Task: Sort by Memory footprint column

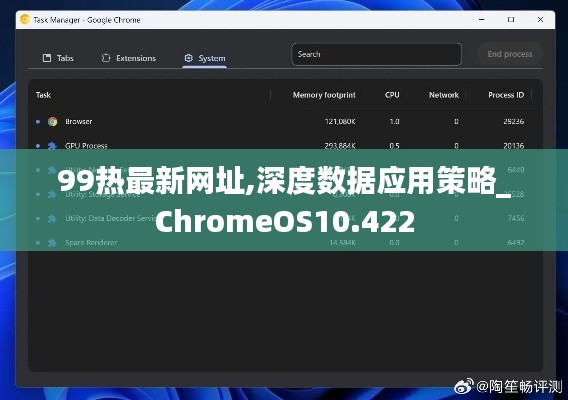Action: (324, 95)
